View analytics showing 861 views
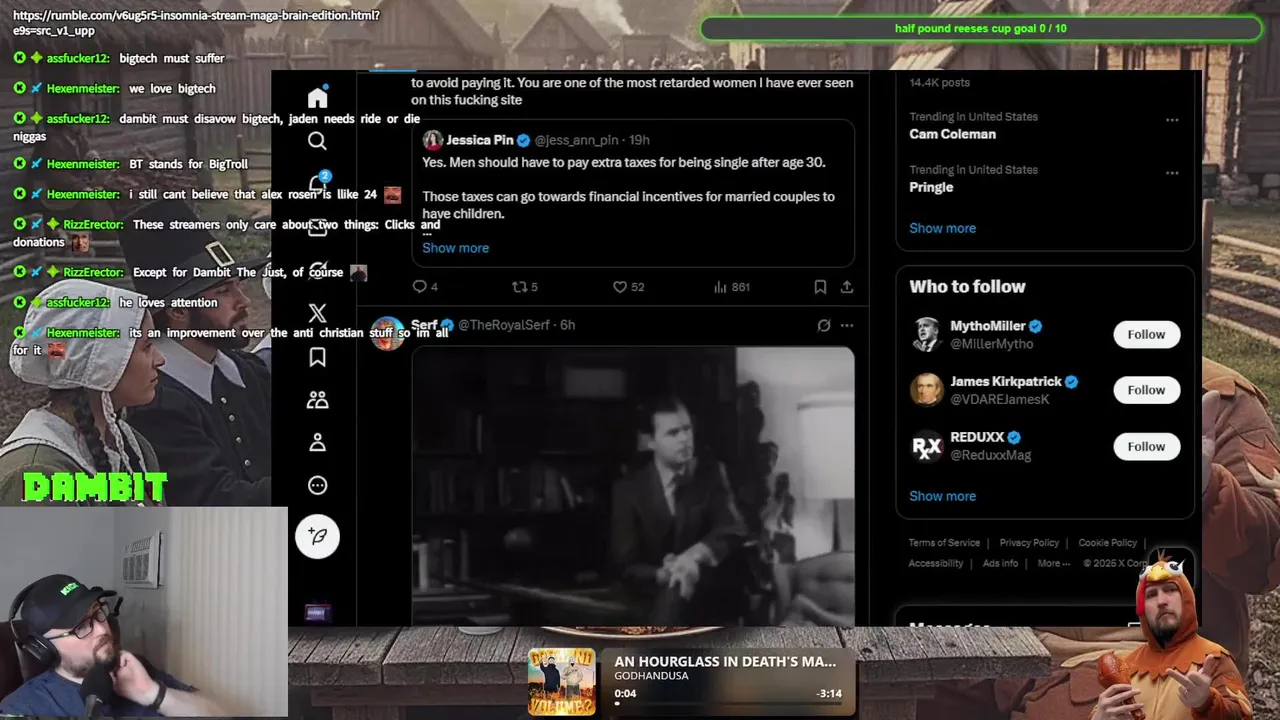Viewport: 1280px width, 720px height. click(731, 287)
